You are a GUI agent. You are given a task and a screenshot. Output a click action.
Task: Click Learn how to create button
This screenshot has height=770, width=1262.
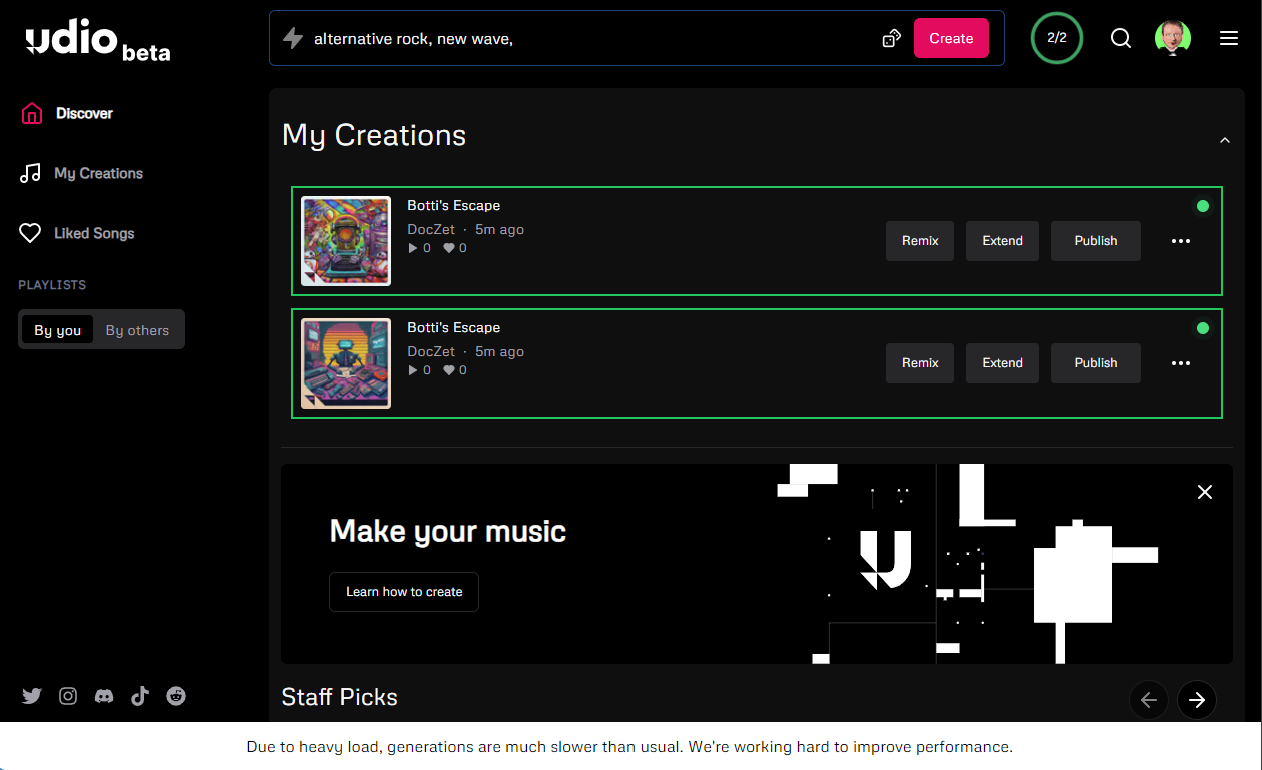point(404,592)
